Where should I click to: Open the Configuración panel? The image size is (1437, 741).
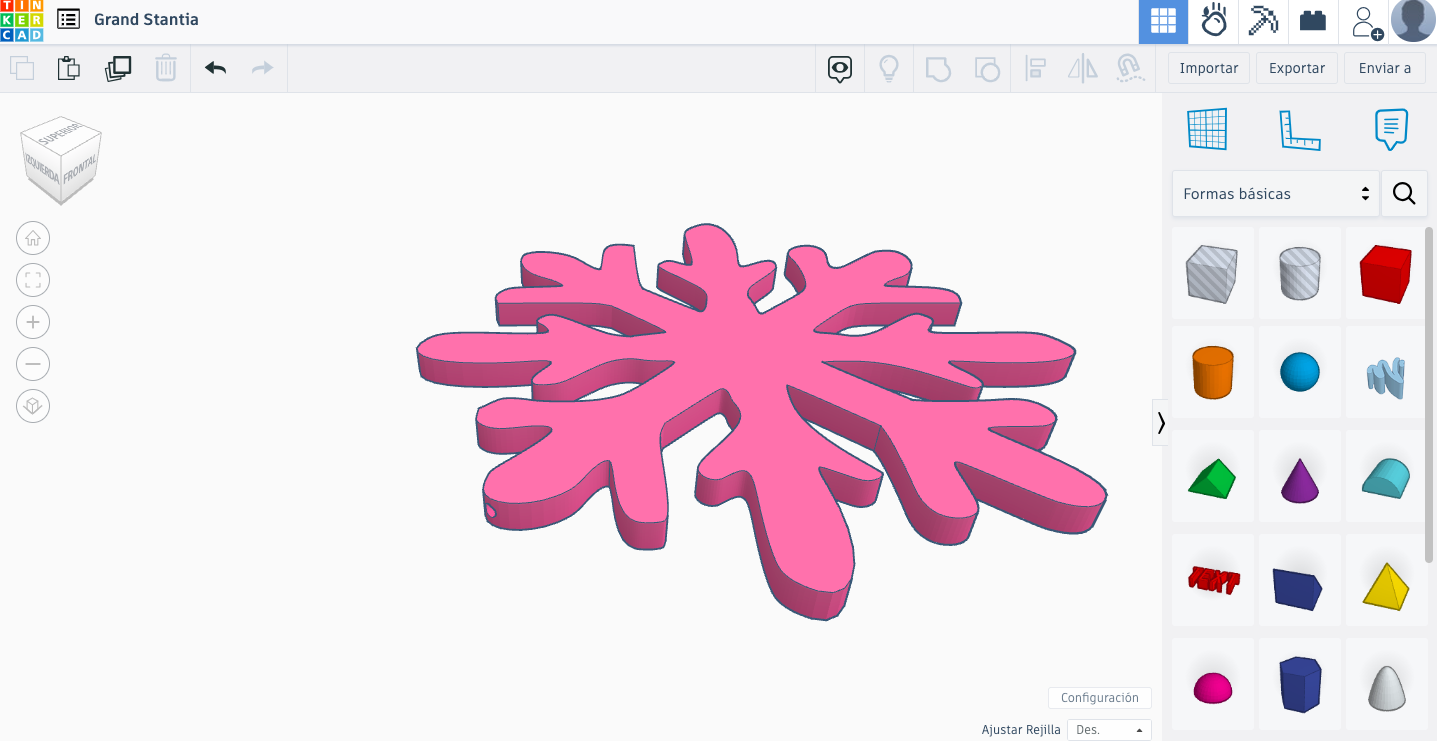(1099, 697)
